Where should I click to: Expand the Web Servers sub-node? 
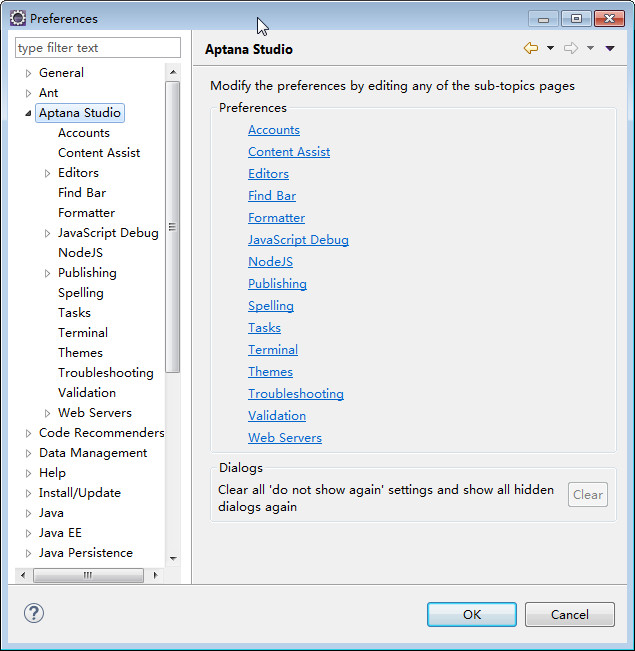[x=47, y=414]
